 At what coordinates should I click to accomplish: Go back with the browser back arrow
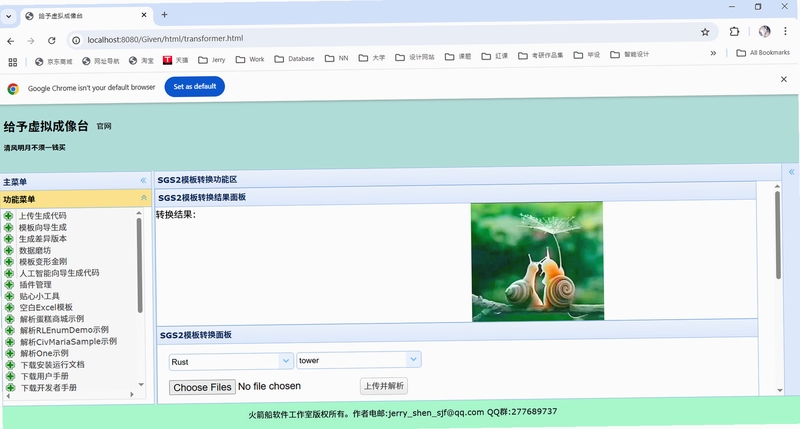click(11, 41)
